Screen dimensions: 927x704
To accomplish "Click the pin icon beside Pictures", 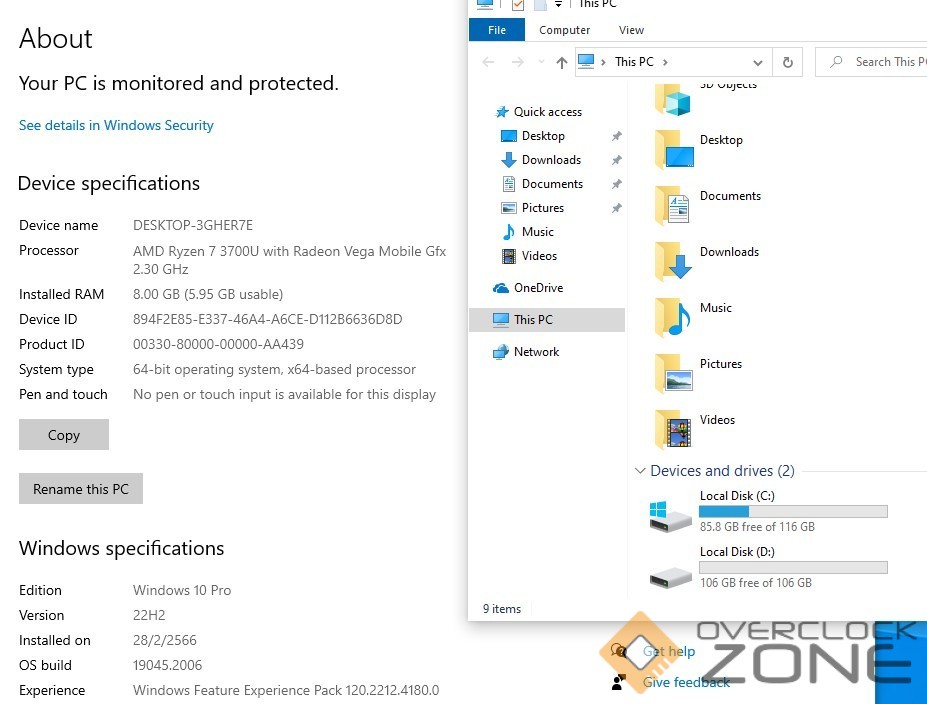I will [617, 208].
